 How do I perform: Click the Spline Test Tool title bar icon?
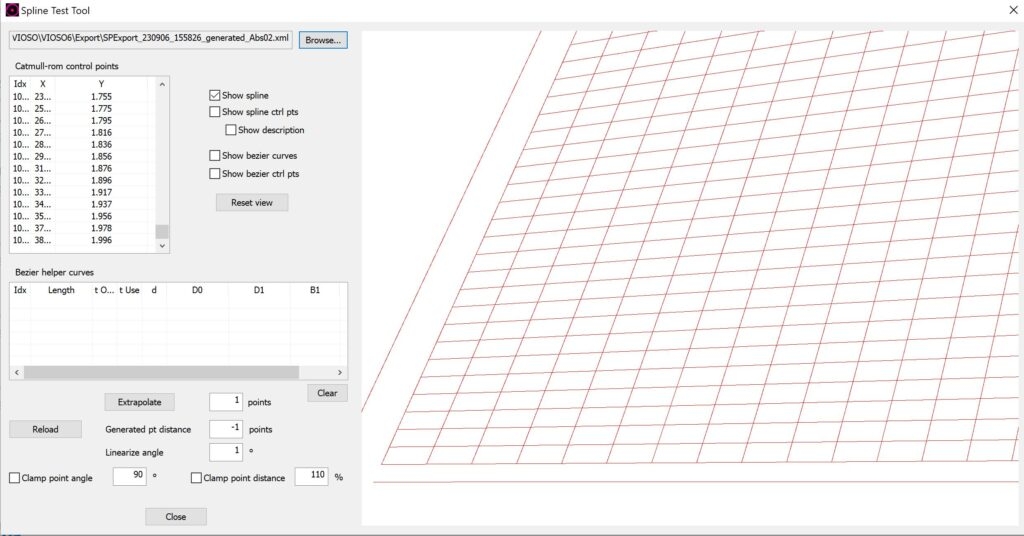coord(13,10)
